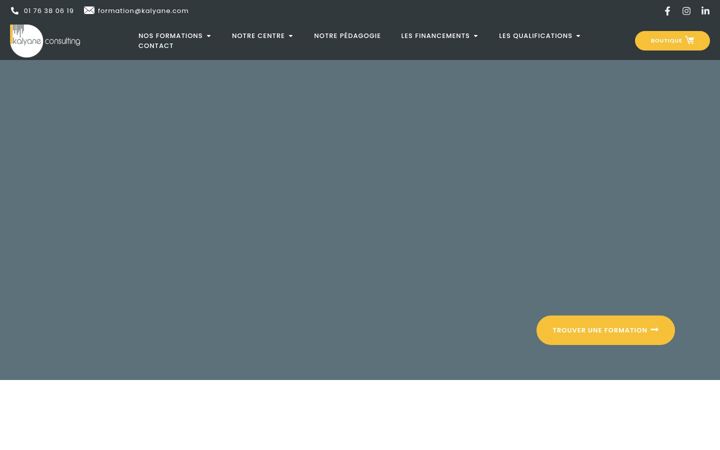Click the Trouver une formation button
This screenshot has height=450, width=720.
[606, 330]
